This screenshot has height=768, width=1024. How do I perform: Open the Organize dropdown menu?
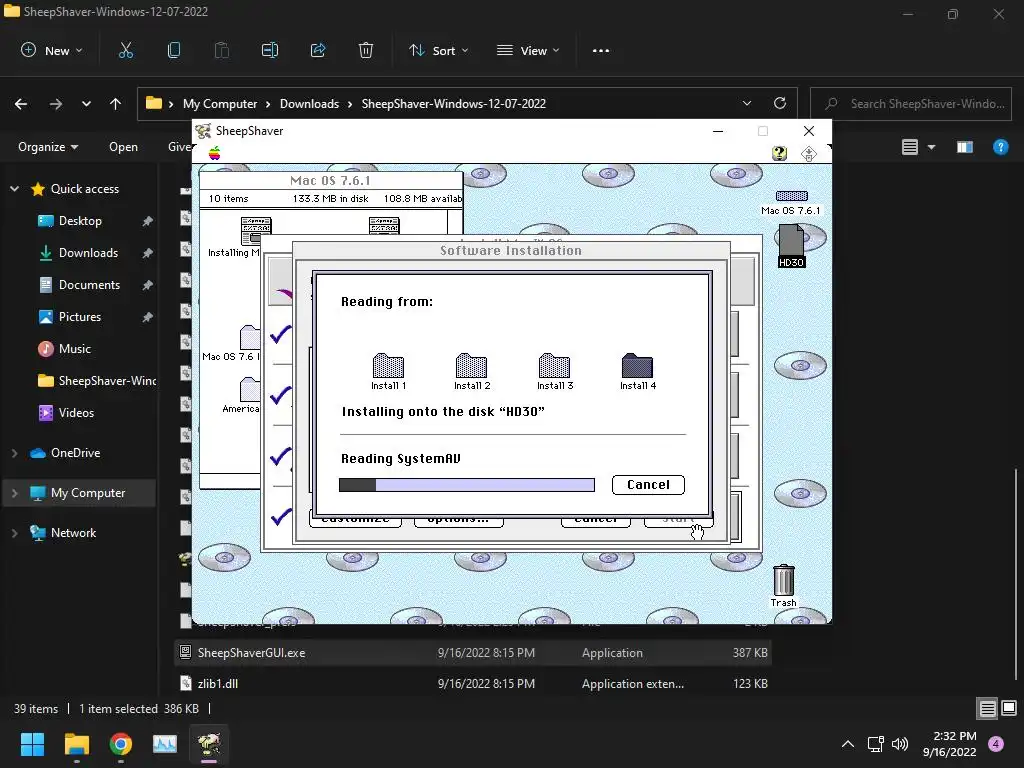48,147
